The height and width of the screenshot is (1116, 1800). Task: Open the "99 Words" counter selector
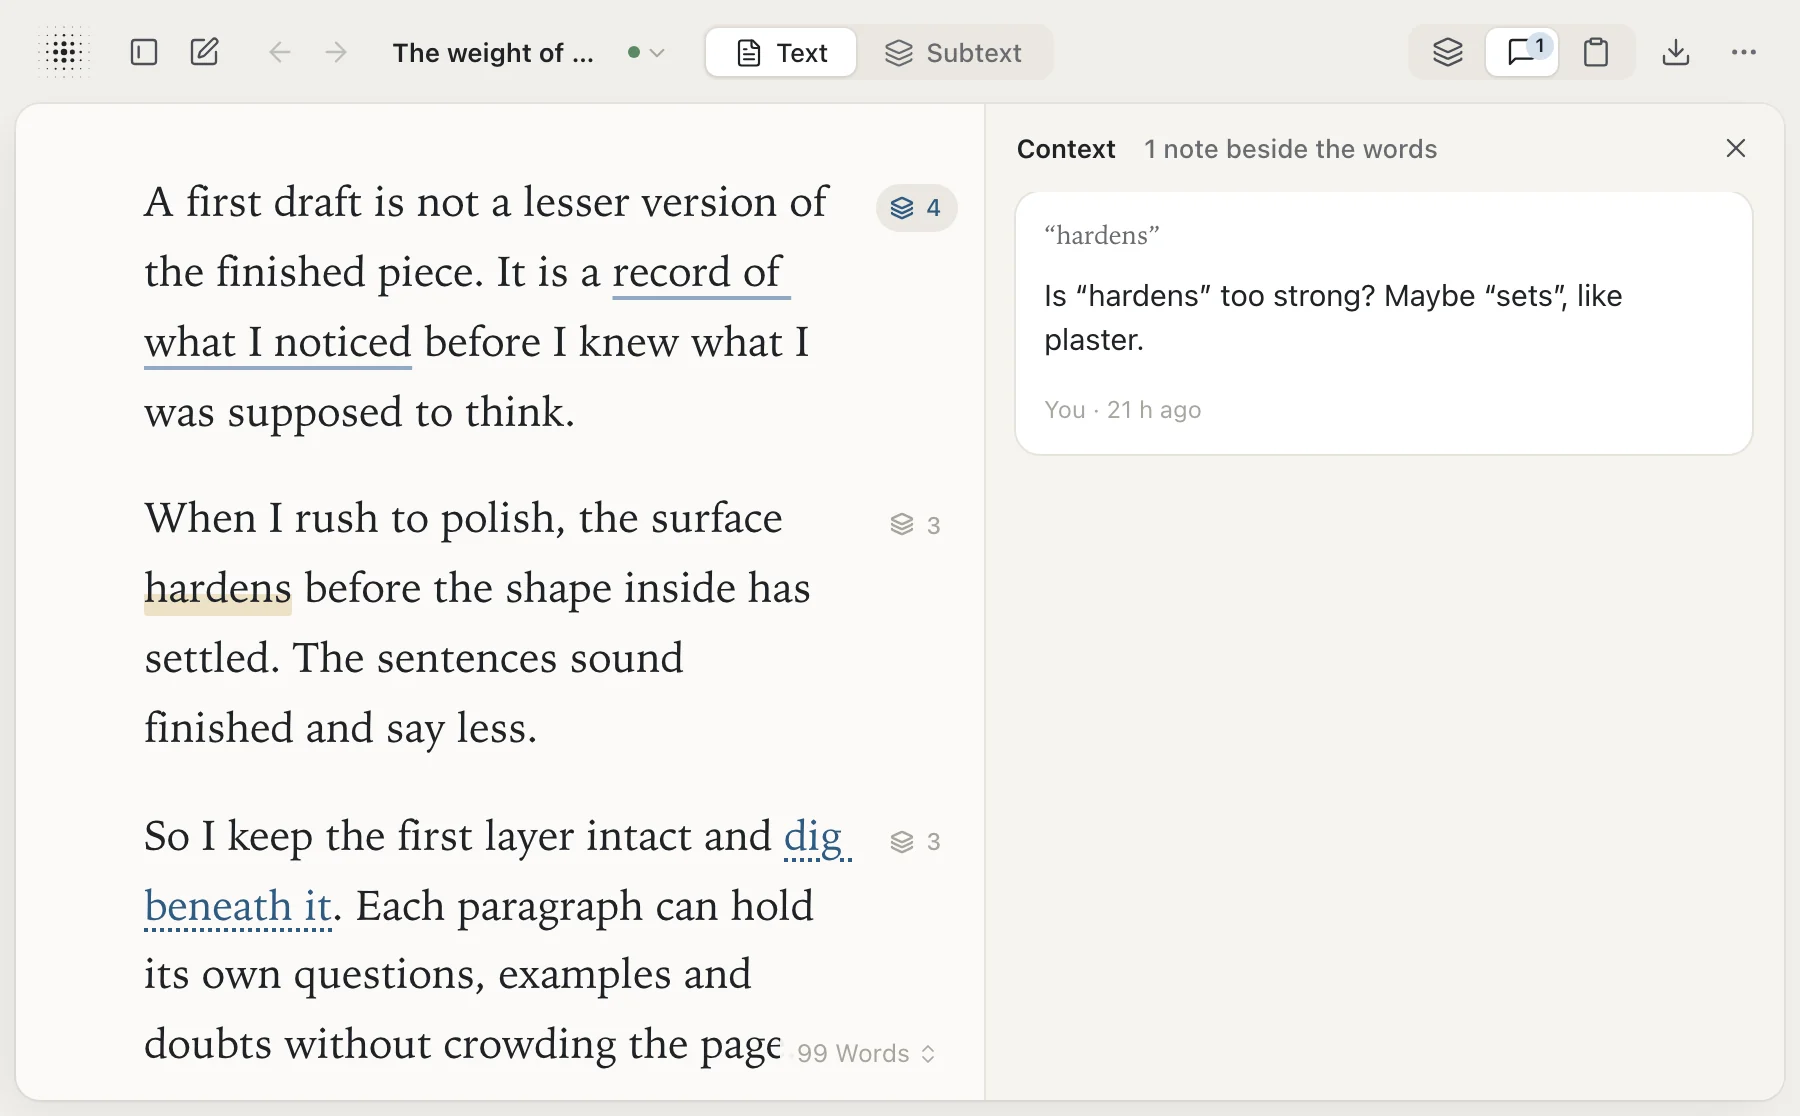pyautogui.click(x=866, y=1054)
